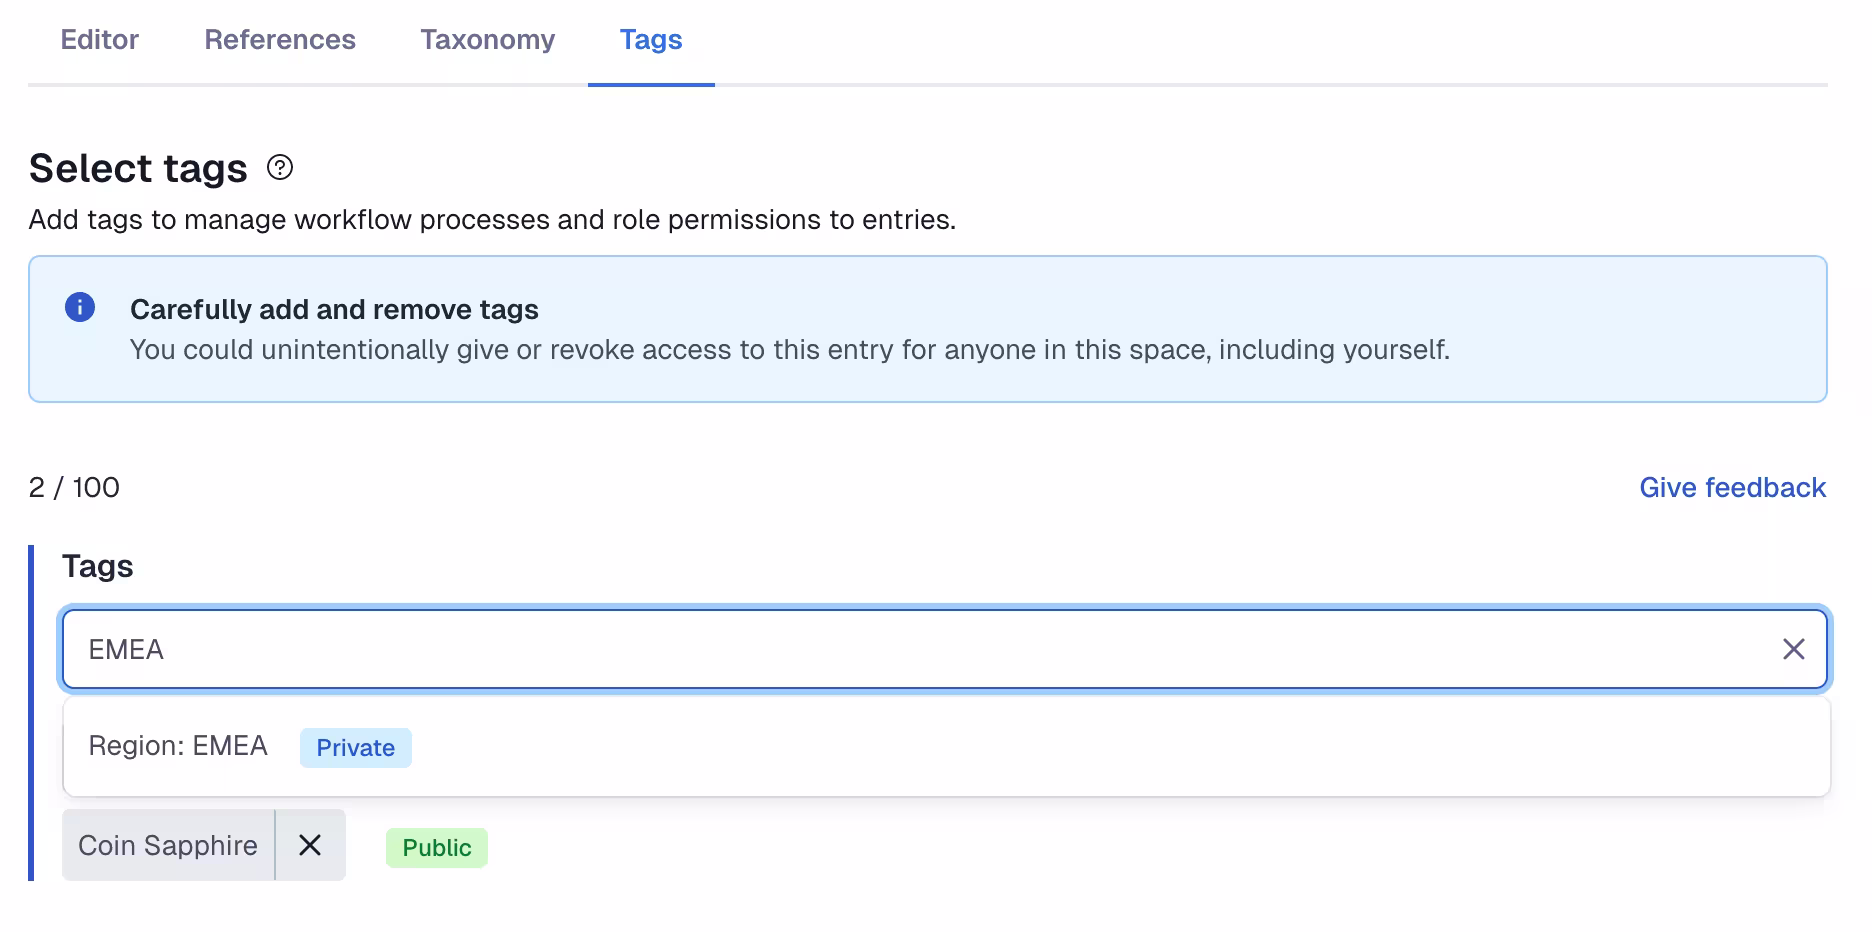This screenshot has height=932, width=1872.
Task: Open the Editor tab
Action: [99, 40]
